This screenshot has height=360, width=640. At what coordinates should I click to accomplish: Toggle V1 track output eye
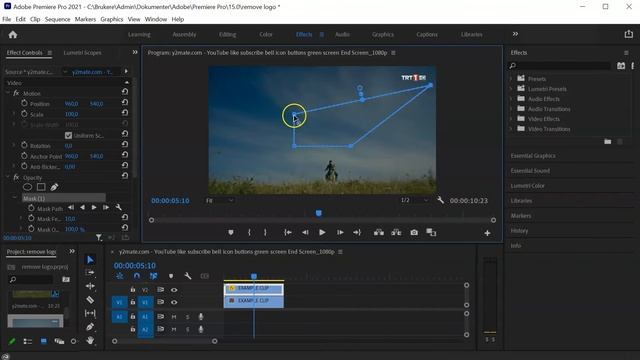tap(174, 302)
